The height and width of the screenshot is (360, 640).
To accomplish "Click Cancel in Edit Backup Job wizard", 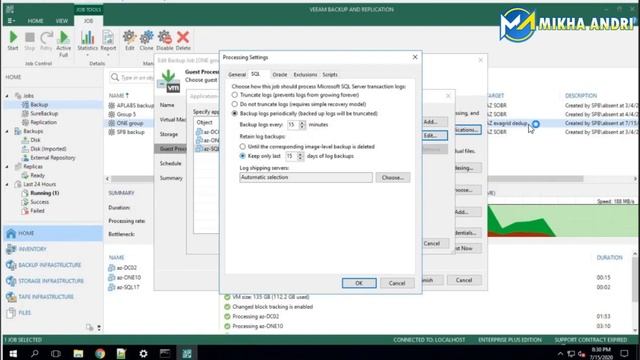I will tap(464, 280).
